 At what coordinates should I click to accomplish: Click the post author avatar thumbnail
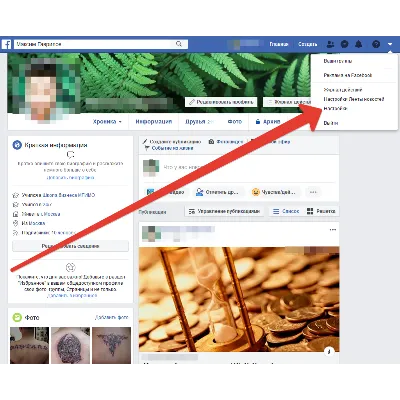[151, 233]
